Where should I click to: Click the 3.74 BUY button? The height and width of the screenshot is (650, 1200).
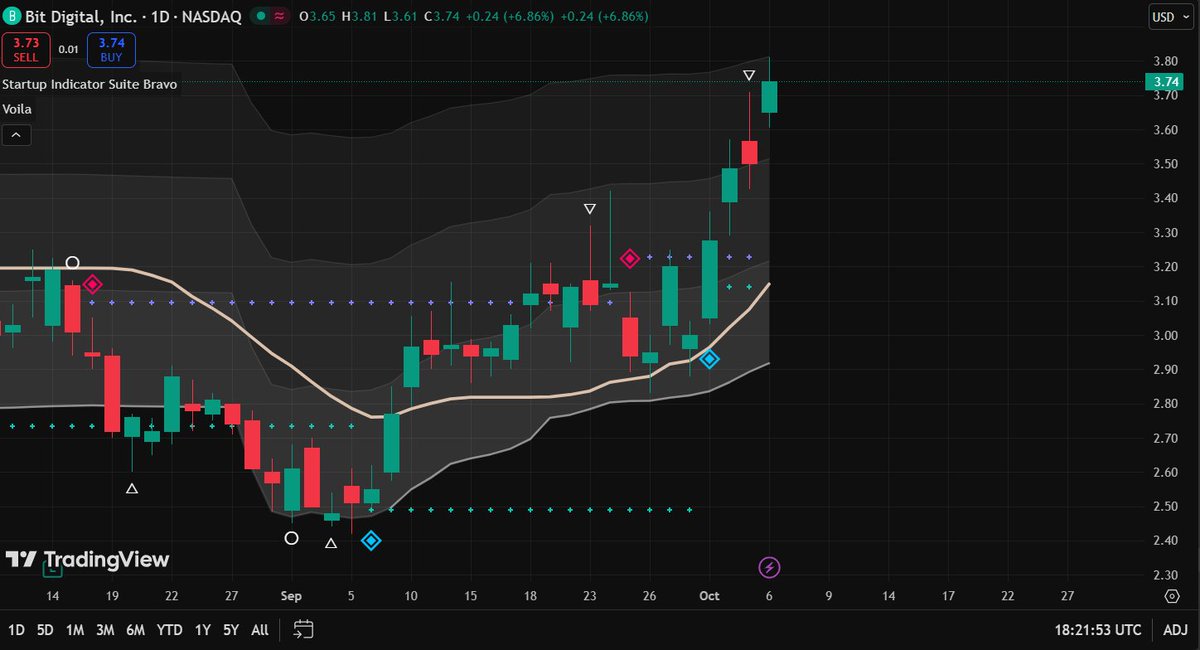point(111,49)
